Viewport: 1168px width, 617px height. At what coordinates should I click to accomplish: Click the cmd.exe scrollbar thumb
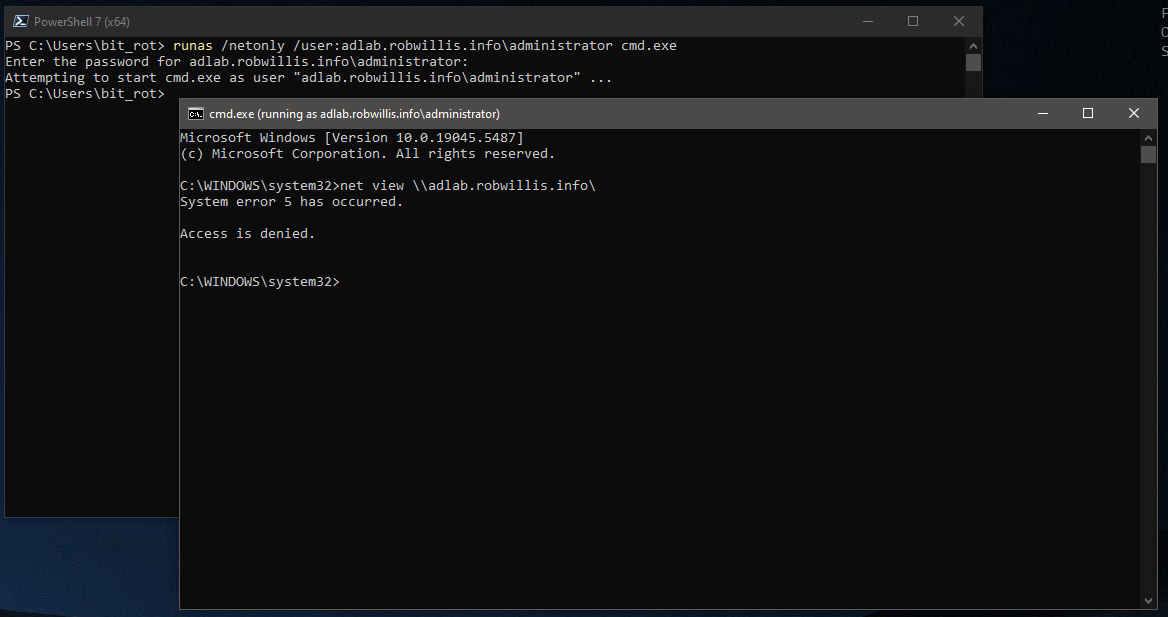pyautogui.click(x=1148, y=154)
